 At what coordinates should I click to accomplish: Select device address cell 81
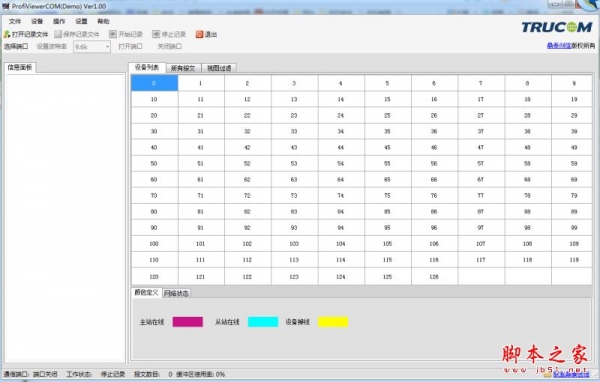[x=201, y=212]
